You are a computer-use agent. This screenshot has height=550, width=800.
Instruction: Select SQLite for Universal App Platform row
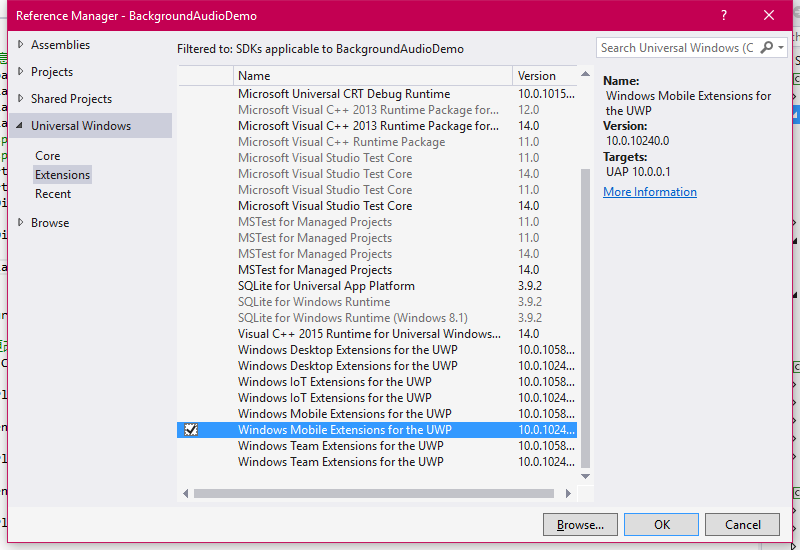pos(377,286)
